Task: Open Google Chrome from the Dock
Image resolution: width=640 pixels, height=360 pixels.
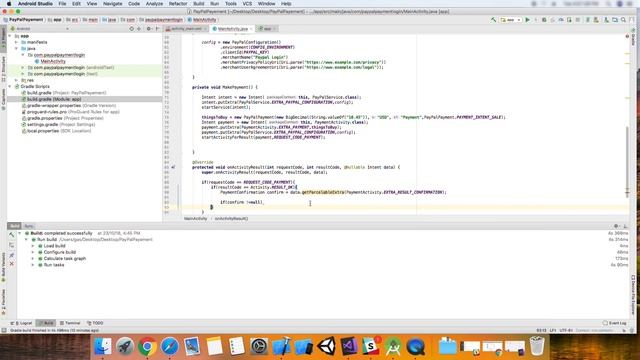Action: (x=147, y=347)
